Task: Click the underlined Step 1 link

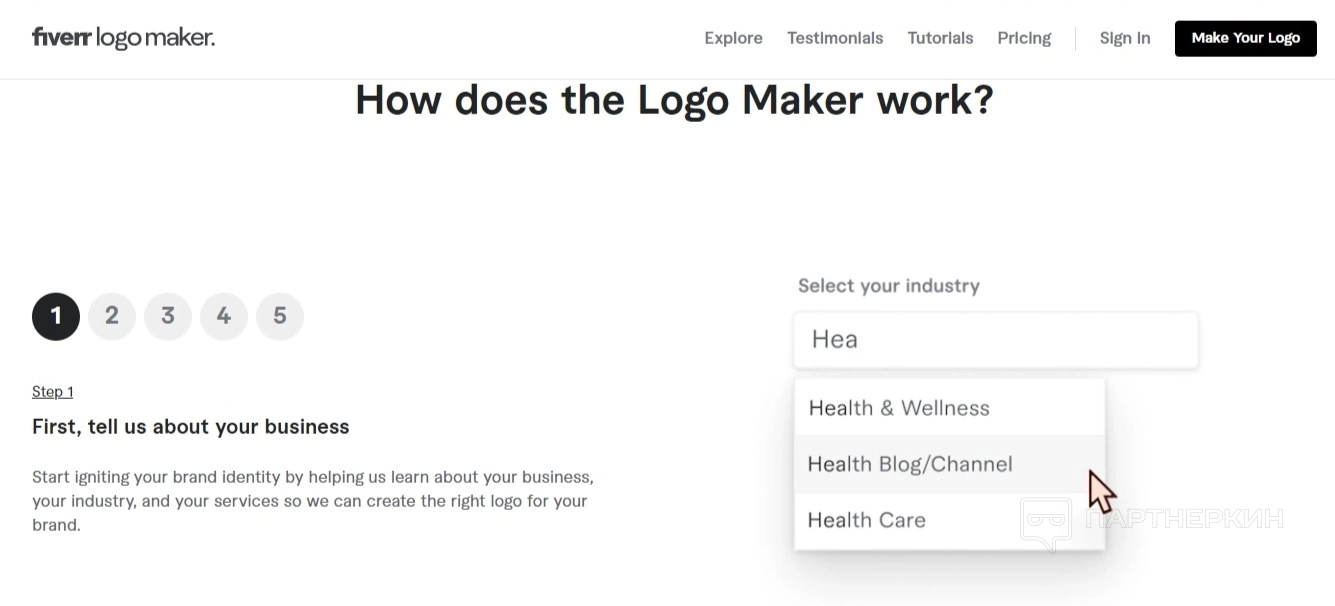Action: click(52, 391)
